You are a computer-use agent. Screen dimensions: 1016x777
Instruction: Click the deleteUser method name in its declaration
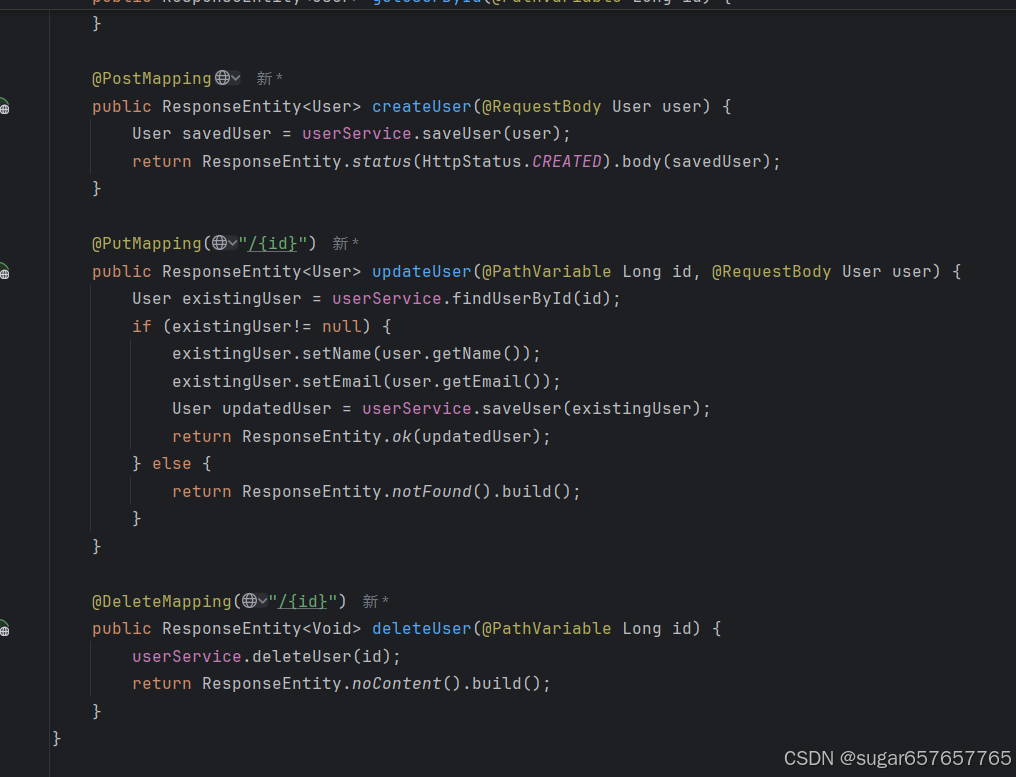point(422,629)
